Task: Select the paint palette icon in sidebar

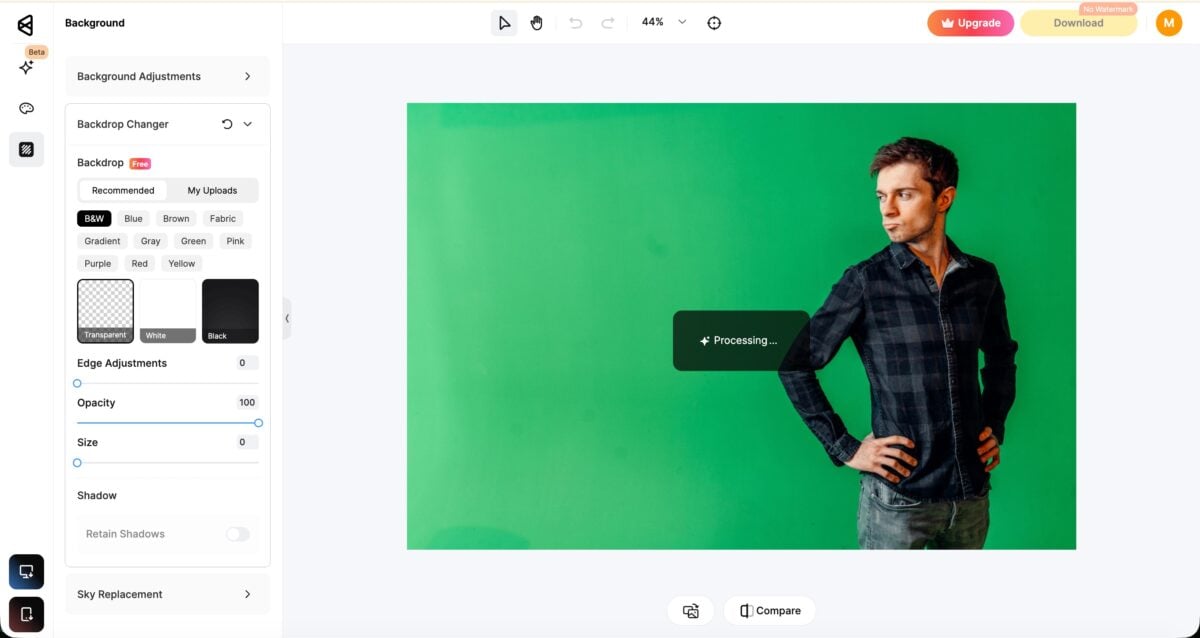Action: point(26,108)
